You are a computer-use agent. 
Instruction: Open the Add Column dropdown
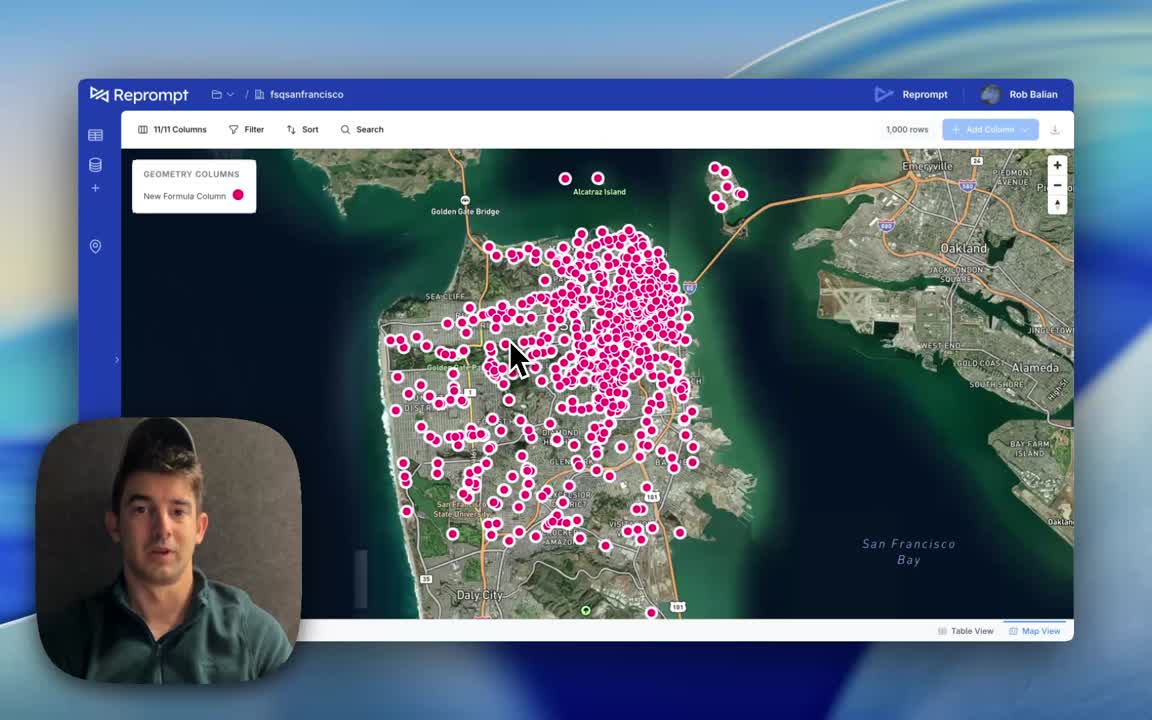coord(989,129)
